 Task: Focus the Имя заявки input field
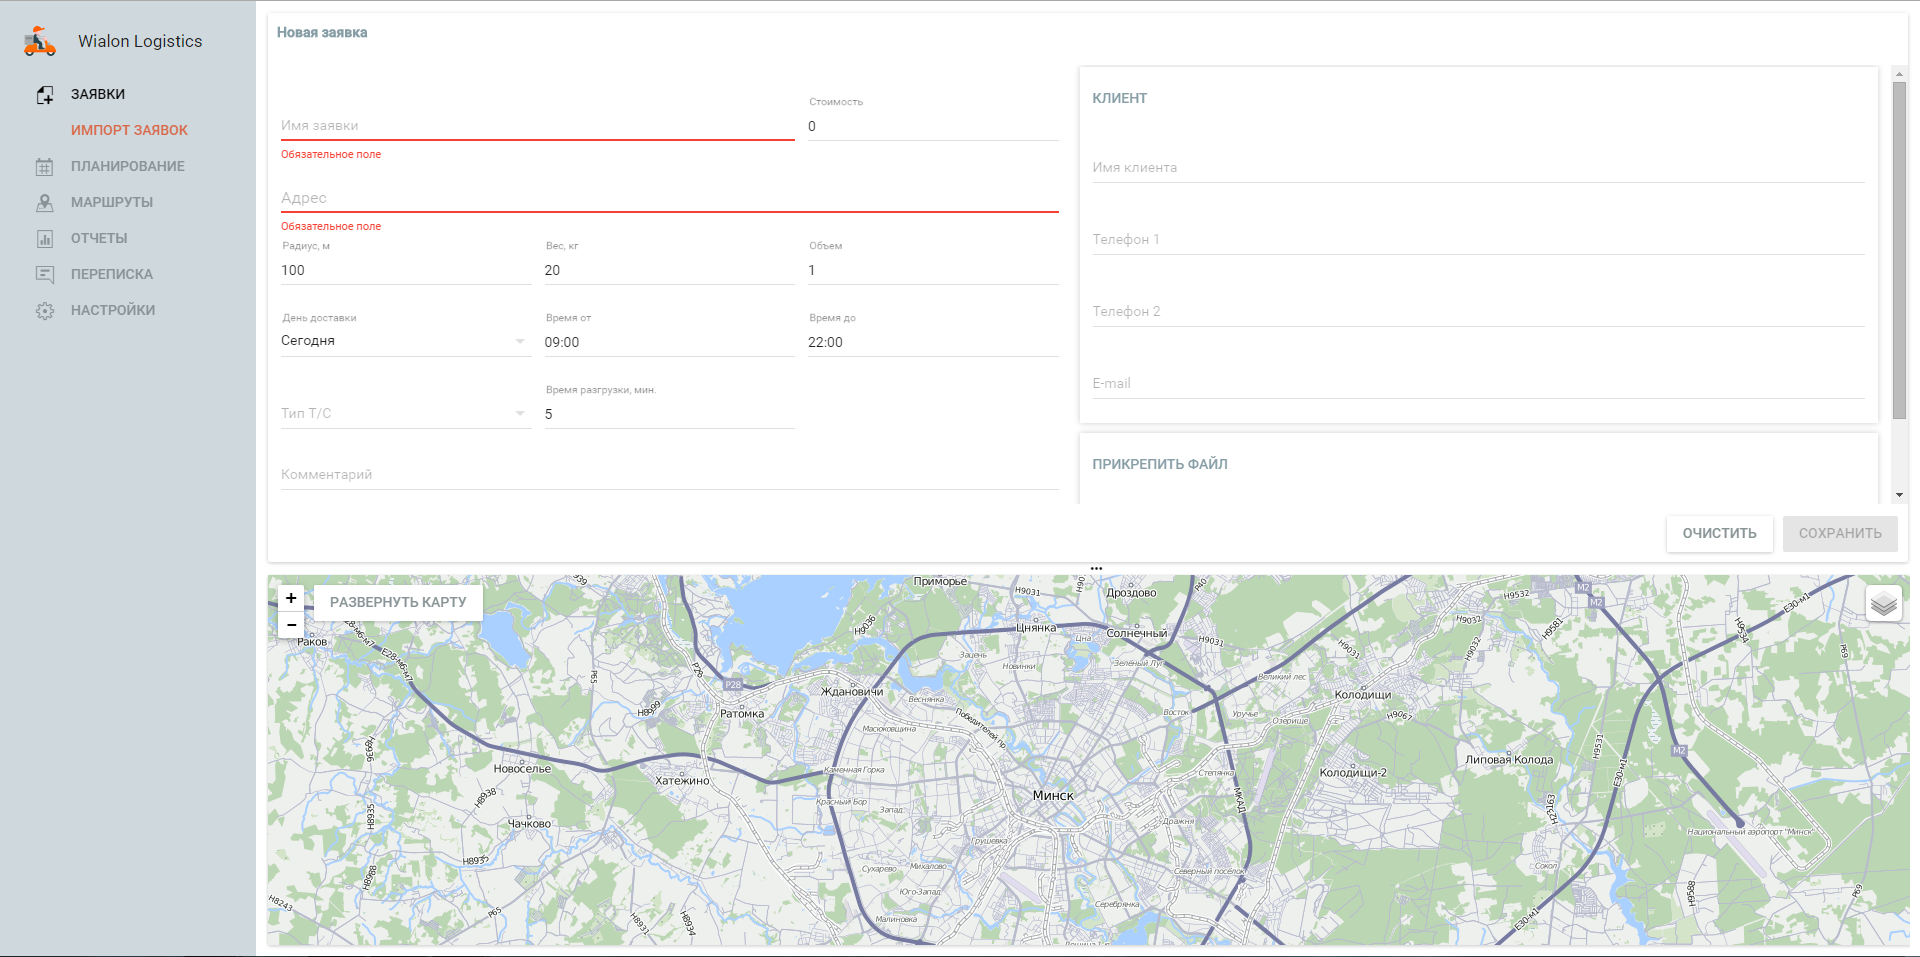(537, 126)
